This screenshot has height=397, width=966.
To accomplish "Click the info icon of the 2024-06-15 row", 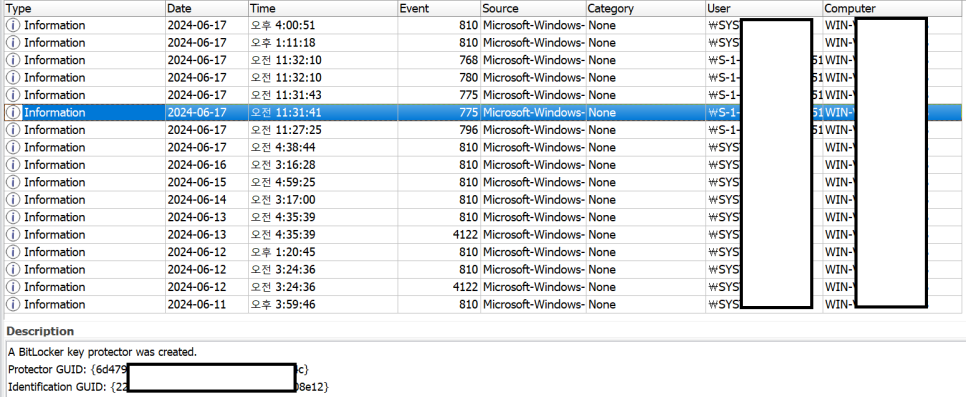I will (x=12, y=182).
